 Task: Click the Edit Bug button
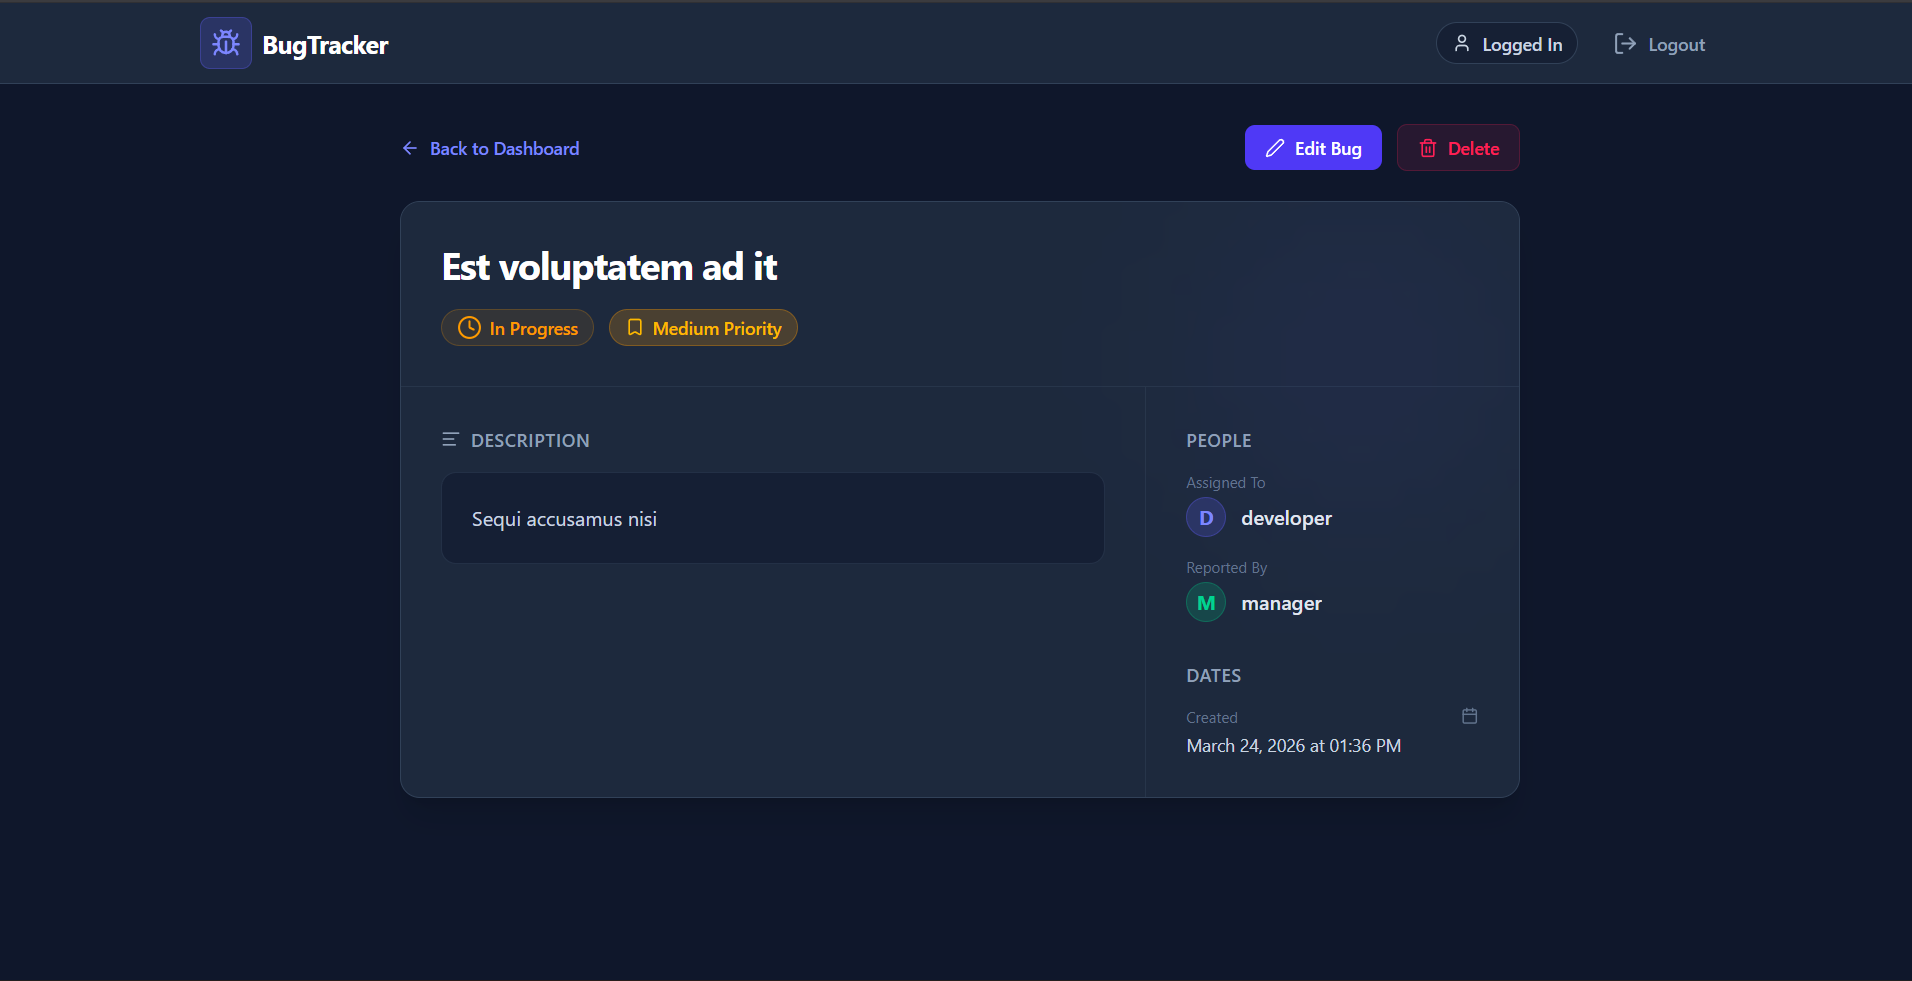point(1313,147)
